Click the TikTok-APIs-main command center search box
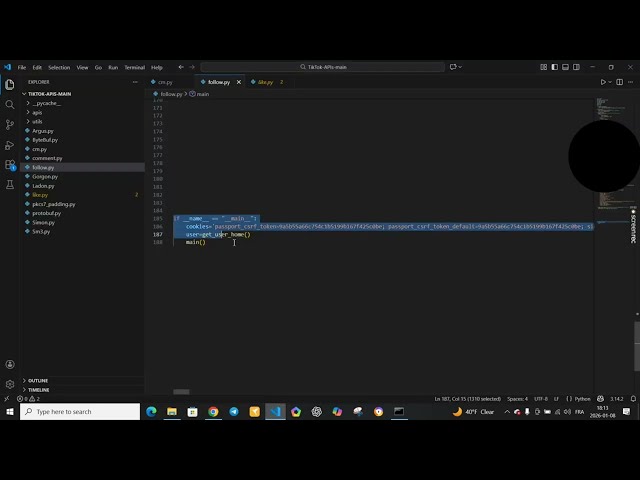The height and width of the screenshot is (480, 640). (322, 67)
